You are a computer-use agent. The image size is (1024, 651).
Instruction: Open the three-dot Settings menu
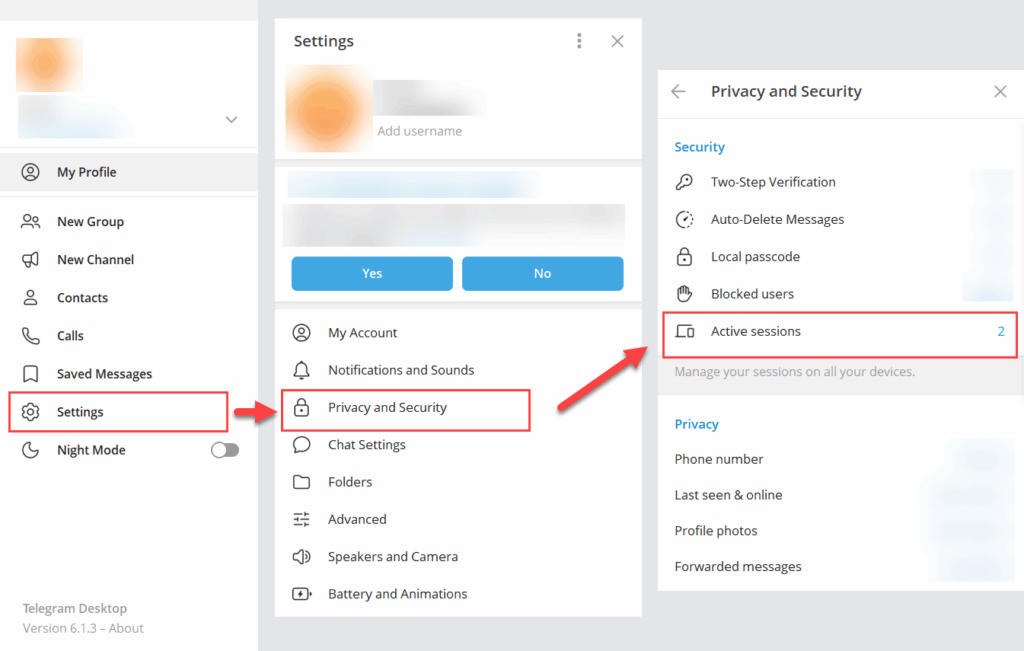(579, 41)
